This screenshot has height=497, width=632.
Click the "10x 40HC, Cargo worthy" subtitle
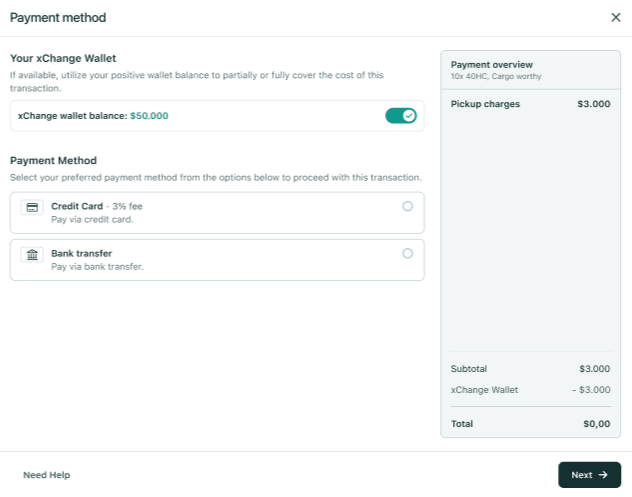[495, 76]
